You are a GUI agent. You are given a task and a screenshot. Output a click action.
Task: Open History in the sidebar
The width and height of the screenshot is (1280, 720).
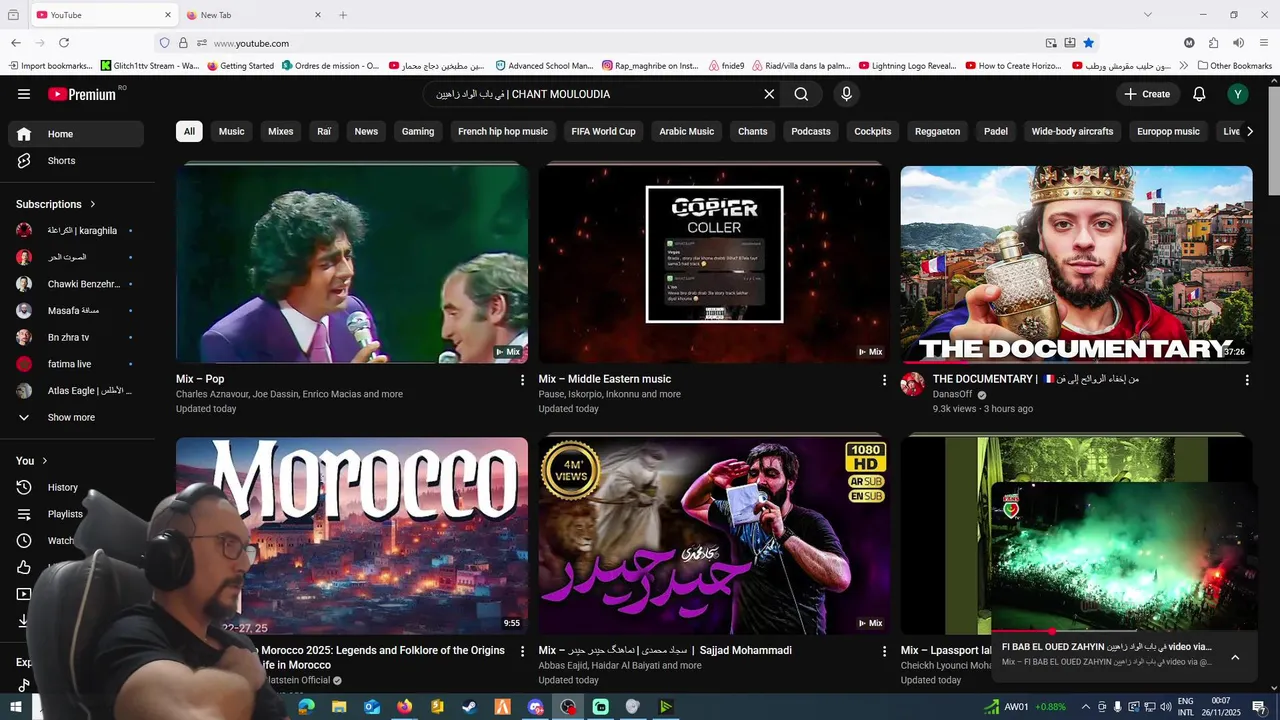(76, 487)
